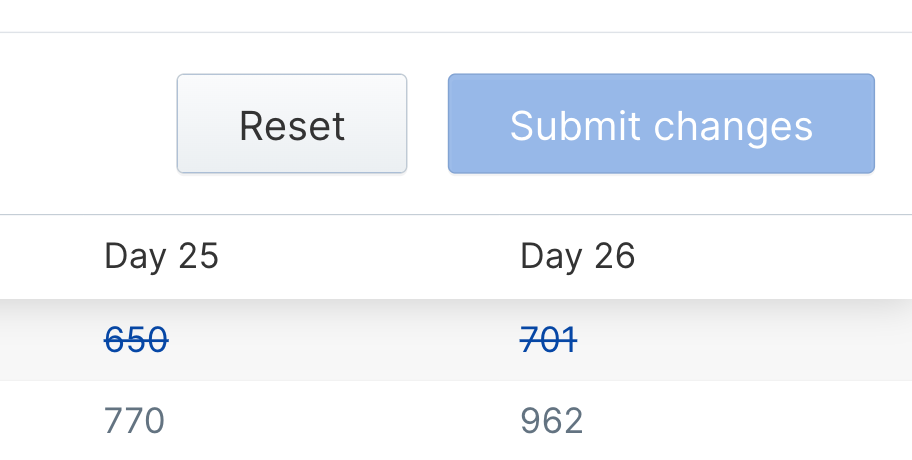Submit changes with the blue button
This screenshot has width=912, height=460.
tap(661, 123)
